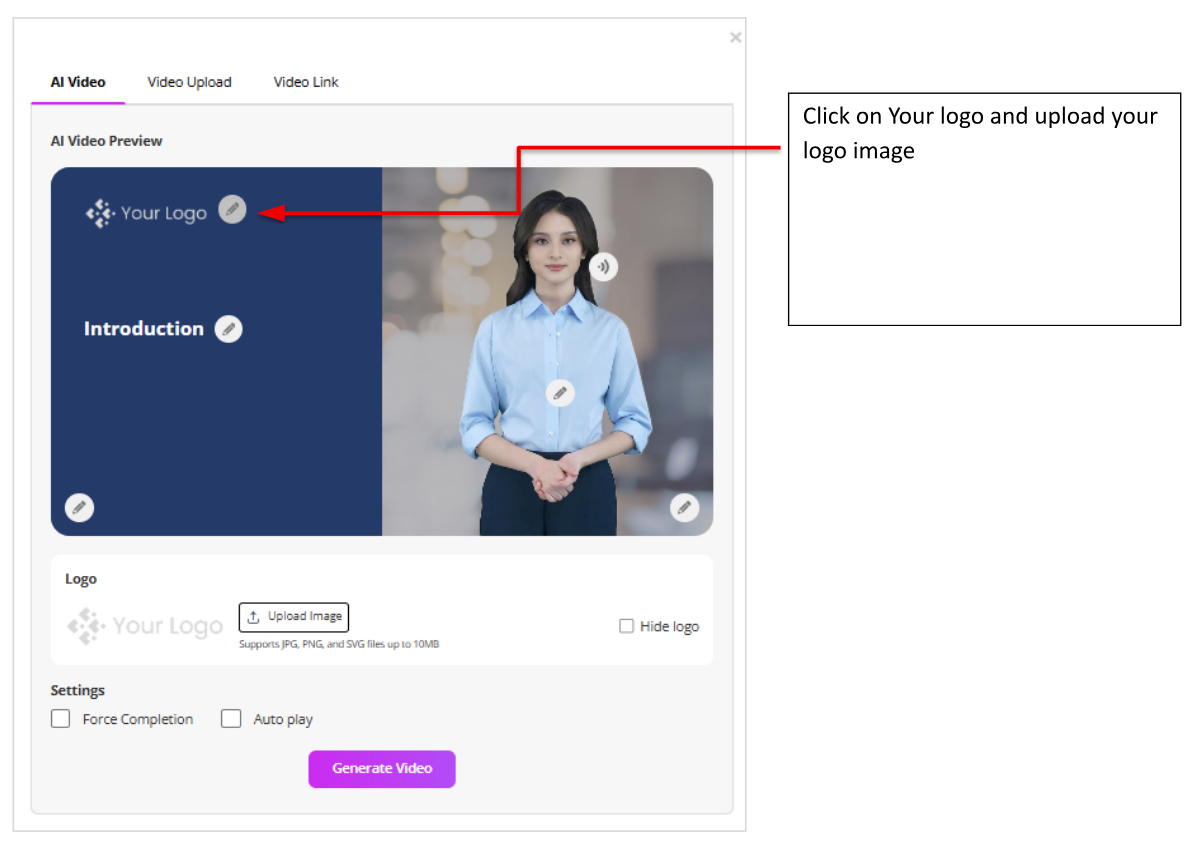Click the Your Logo placeholder in the Logo section
The width and height of the screenshot is (1198, 847).
pos(145,626)
